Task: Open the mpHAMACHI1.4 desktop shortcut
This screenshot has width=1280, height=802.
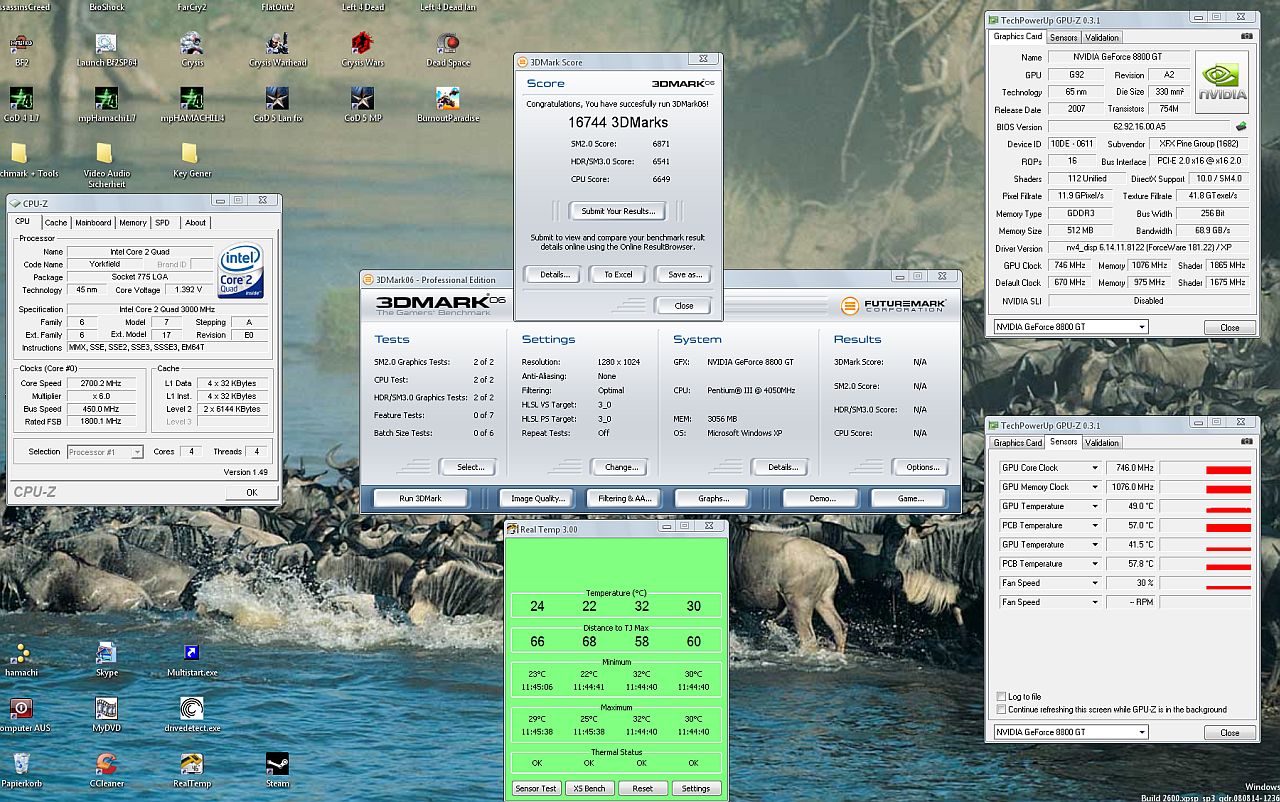Action: (192, 105)
